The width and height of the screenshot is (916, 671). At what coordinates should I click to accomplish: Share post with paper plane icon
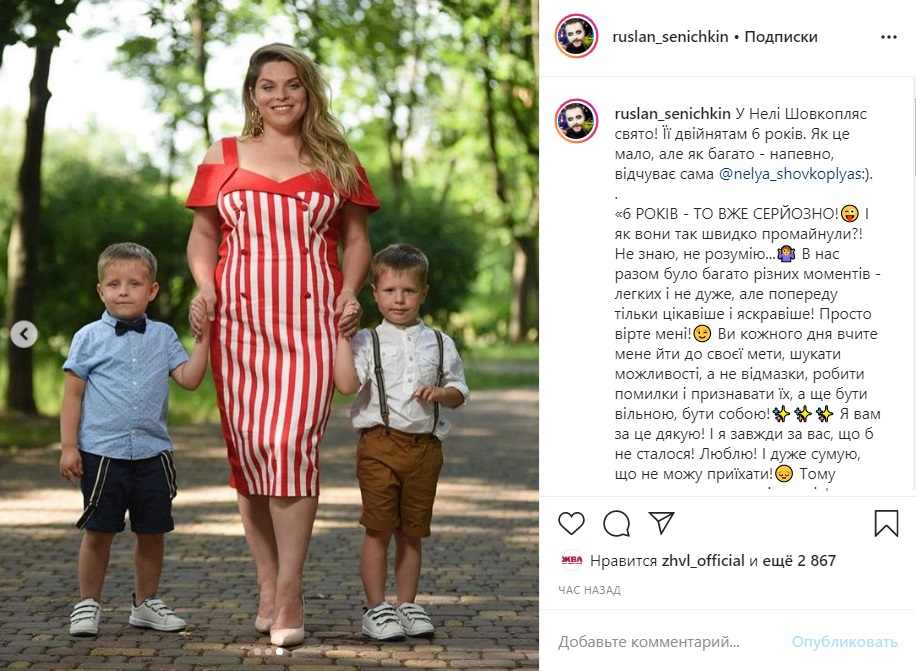(661, 523)
